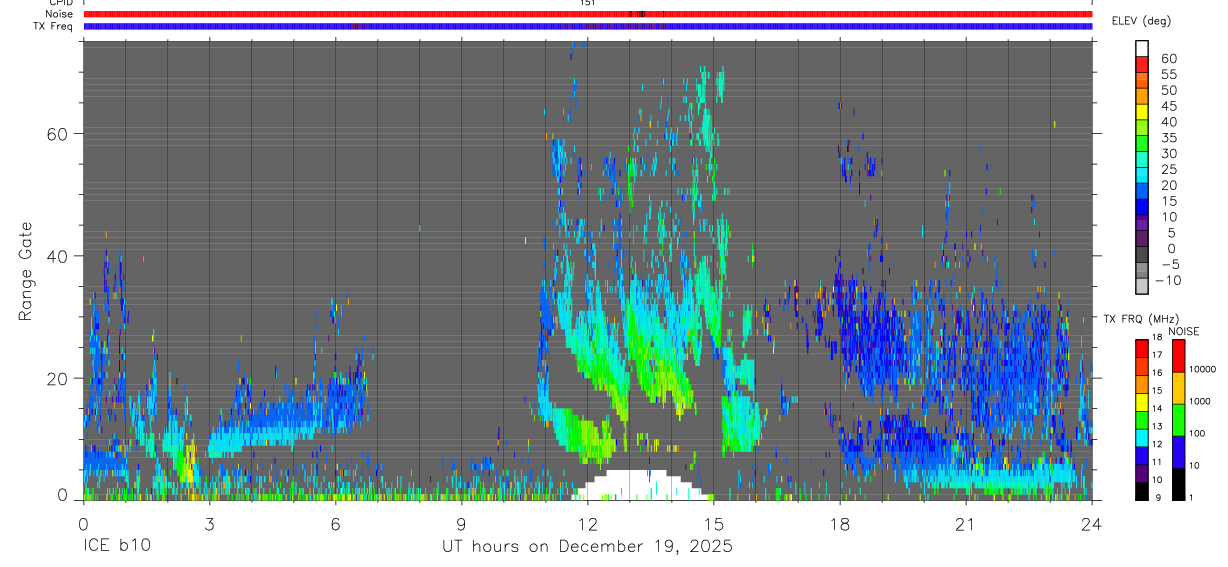Click the 24 UT hour tick label

click(1091, 524)
